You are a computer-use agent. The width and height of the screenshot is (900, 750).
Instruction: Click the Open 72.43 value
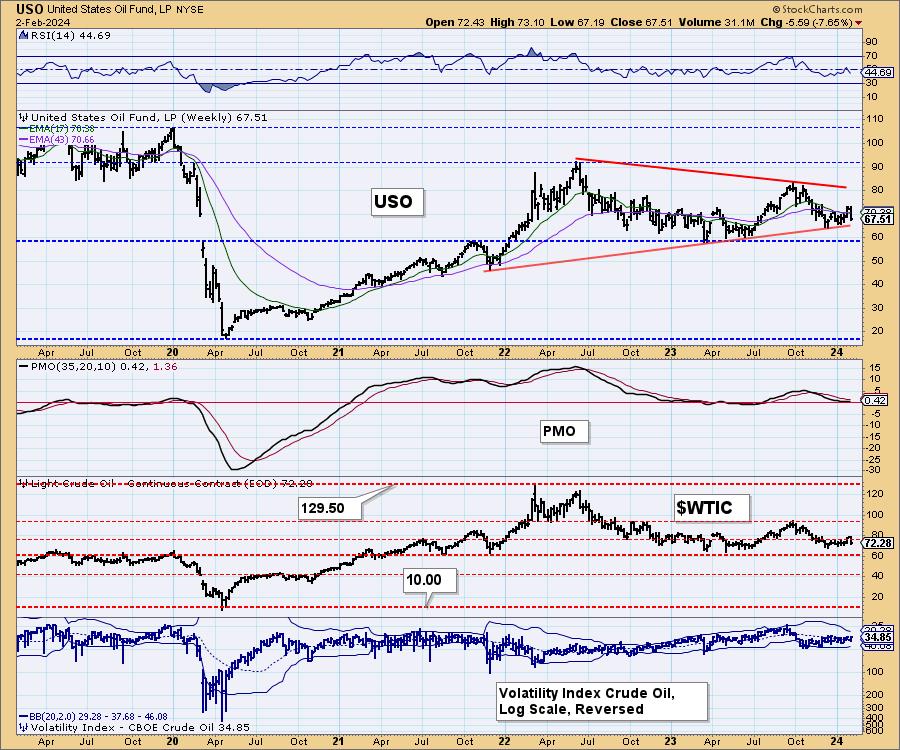[455, 22]
